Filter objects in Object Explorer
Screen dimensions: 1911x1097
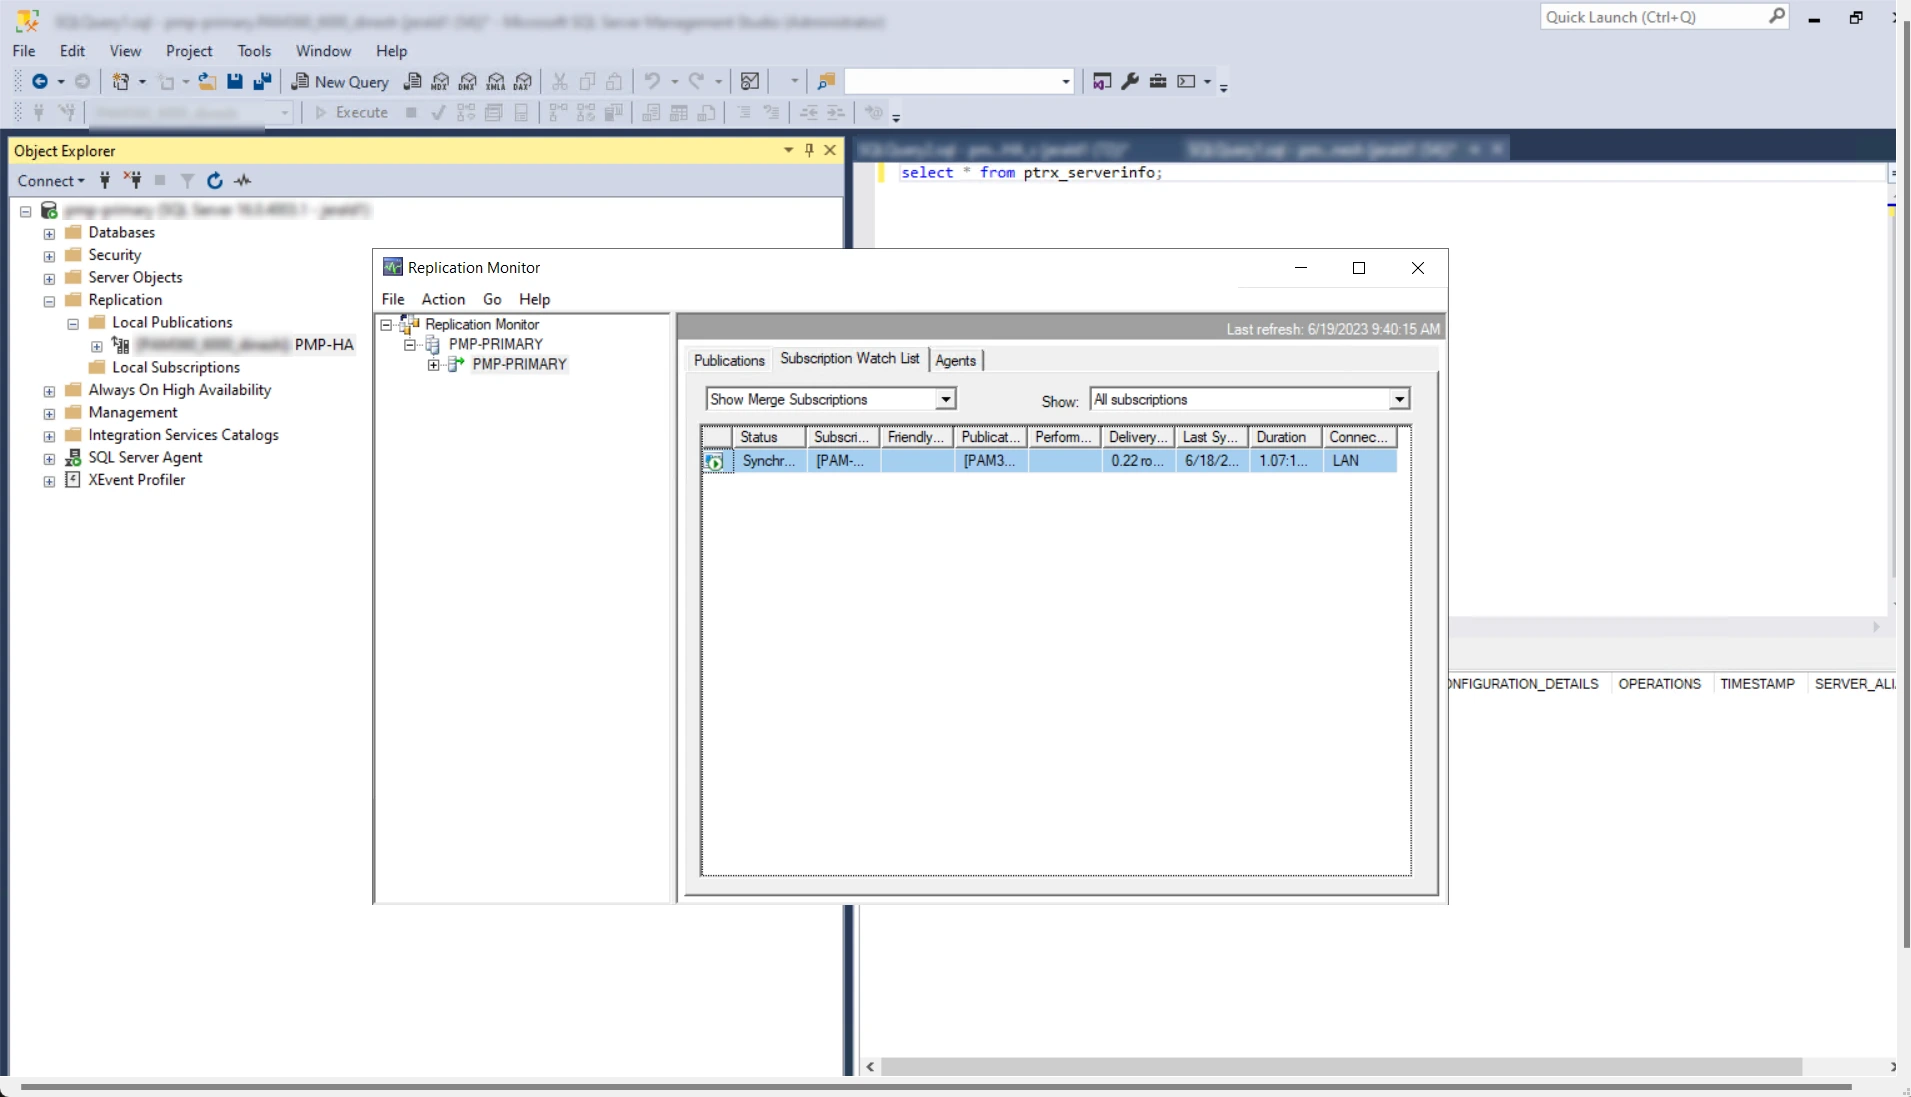tap(189, 181)
